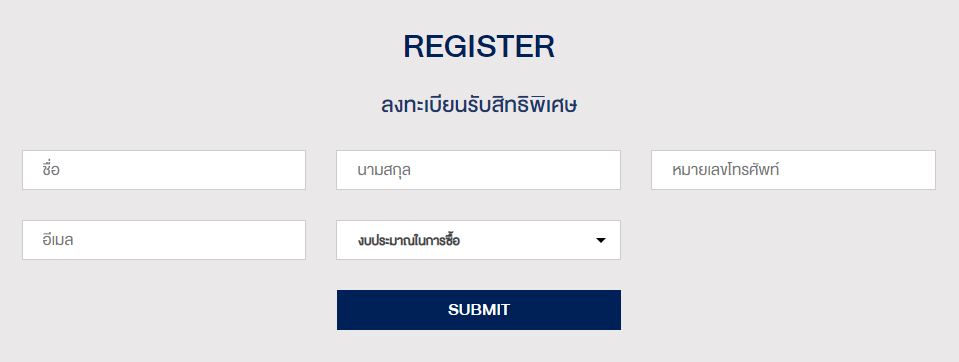Viewport: 959px width, 362px height.
Task: Select the หมายเลขโทรศัพท์ phone number field
Action: click(x=793, y=170)
